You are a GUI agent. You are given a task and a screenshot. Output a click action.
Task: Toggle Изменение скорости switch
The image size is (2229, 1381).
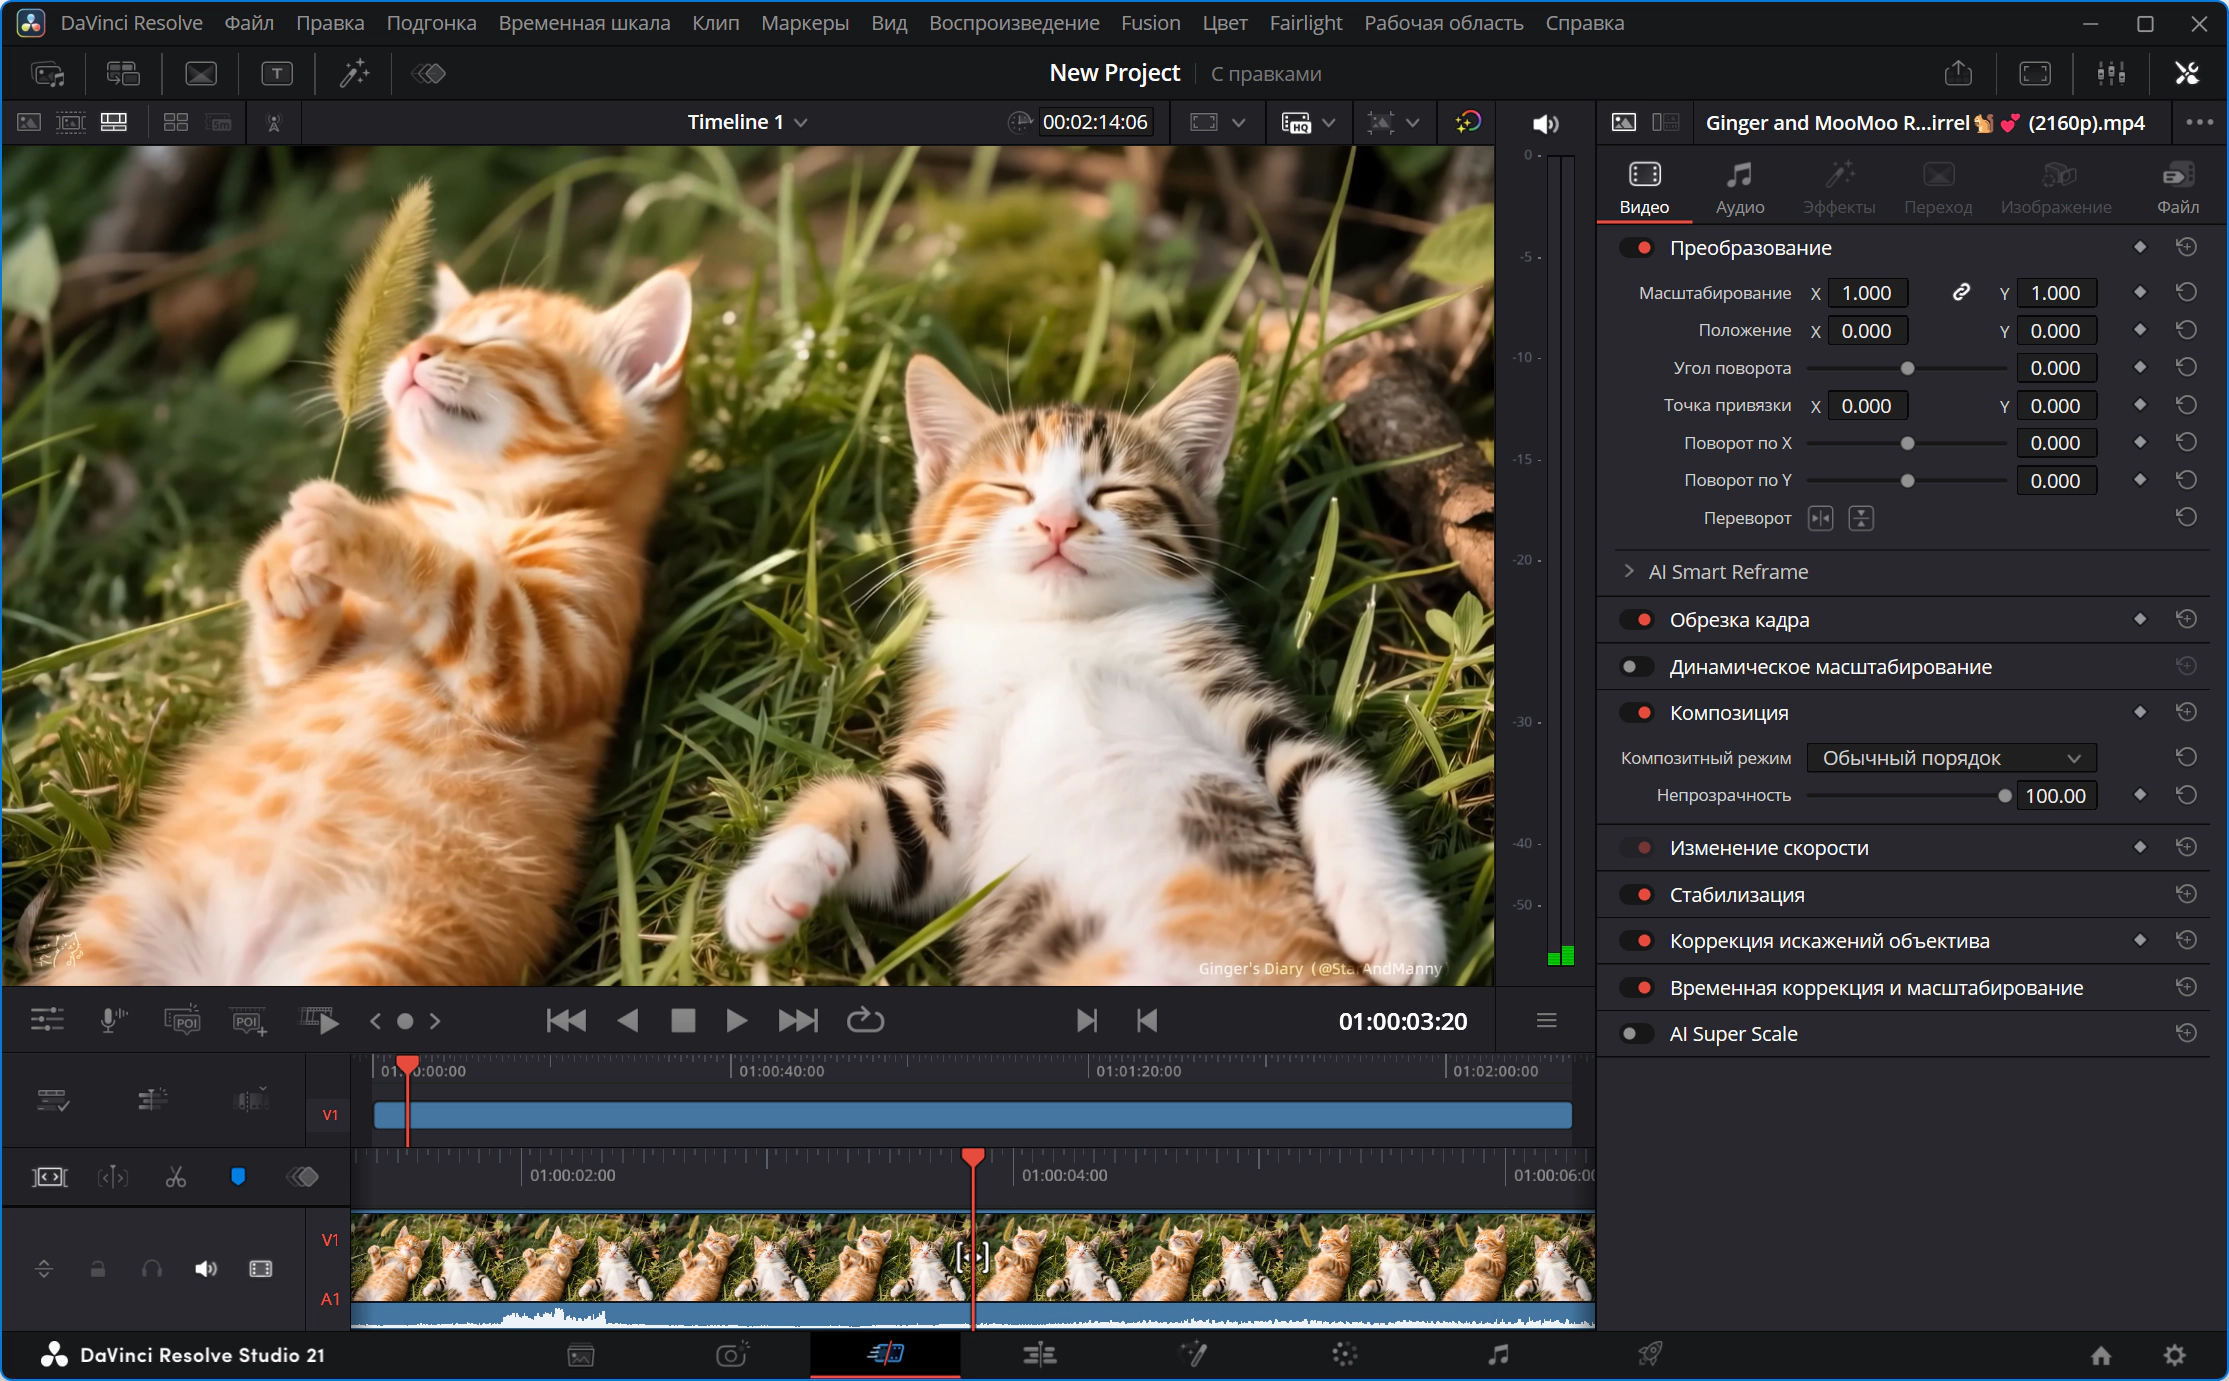pyautogui.click(x=1637, y=848)
